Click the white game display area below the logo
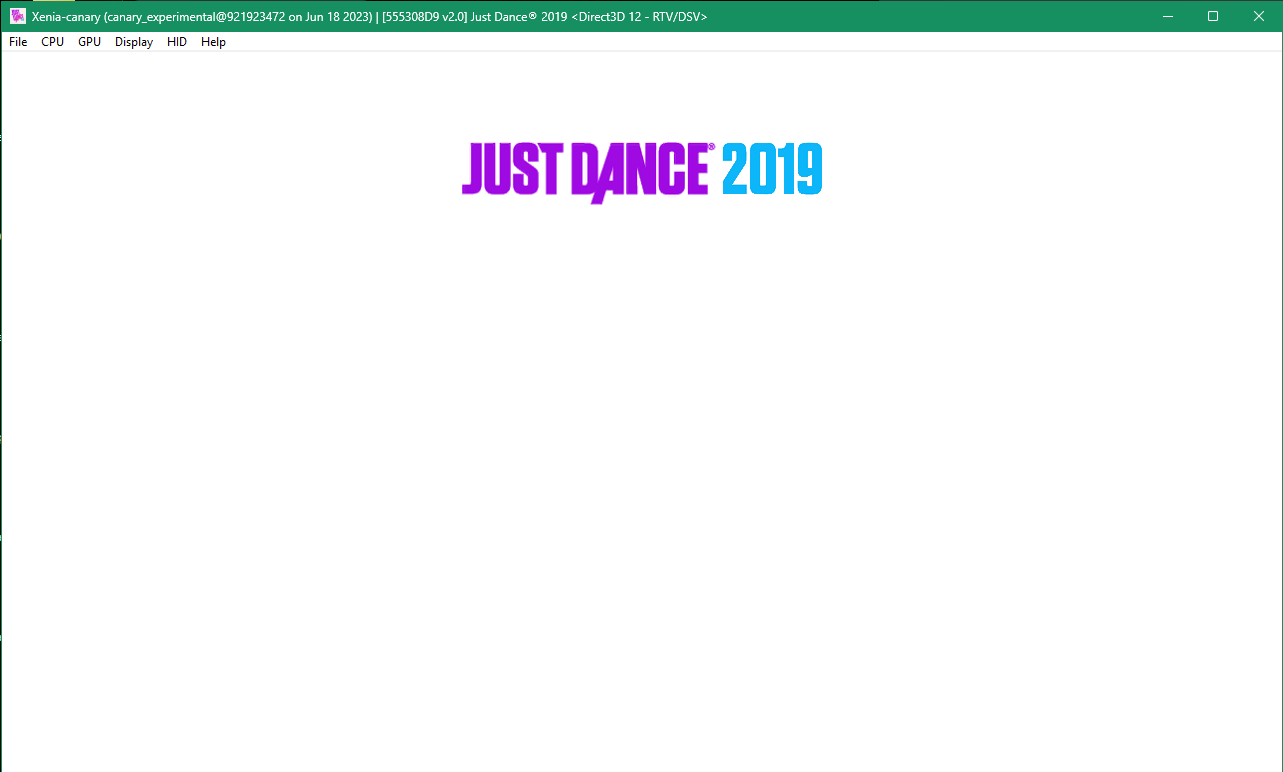Screen dimensions: 1283x772 [x=641, y=450]
